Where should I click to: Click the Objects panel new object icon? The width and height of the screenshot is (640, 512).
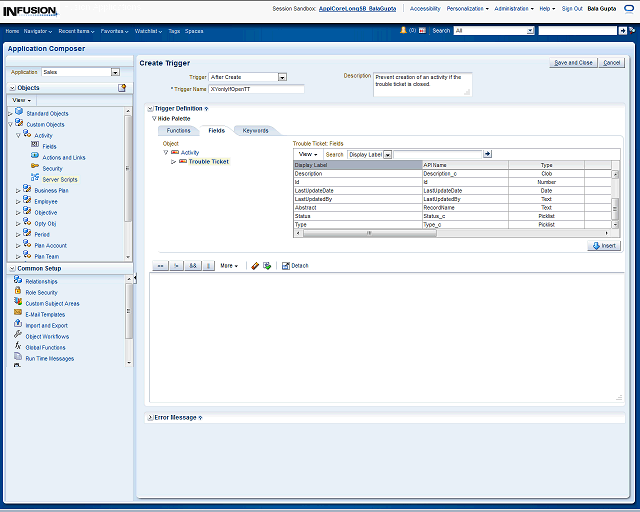pos(122,88)
